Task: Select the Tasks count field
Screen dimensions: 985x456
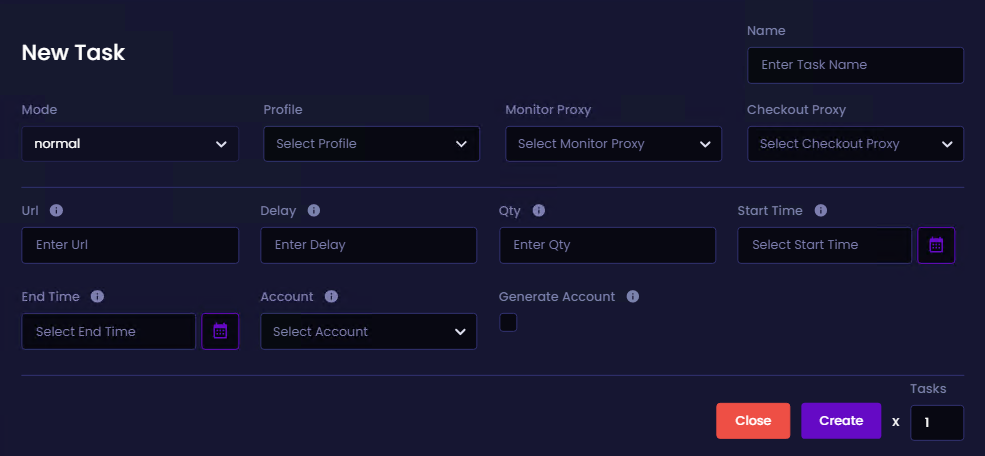Action: (937, 423)
